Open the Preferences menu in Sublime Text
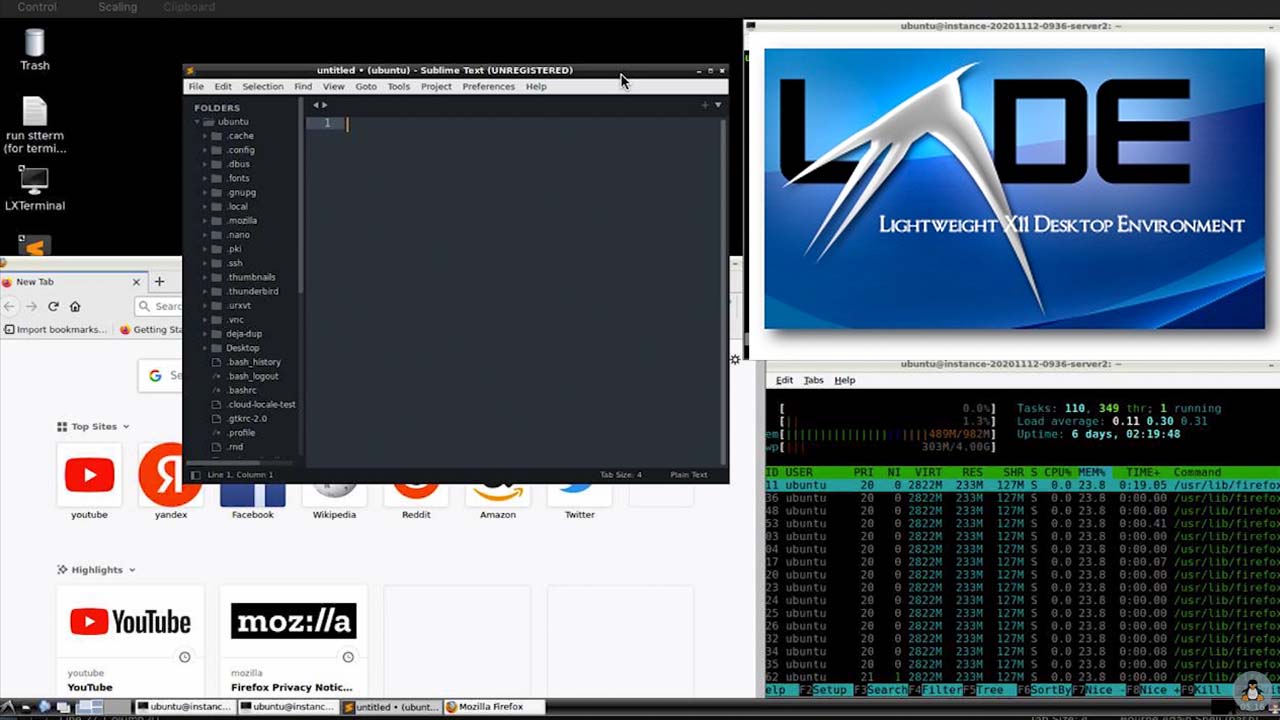Image resolution: width=1280 pixels, height=720 pixels. pos(488,87)
